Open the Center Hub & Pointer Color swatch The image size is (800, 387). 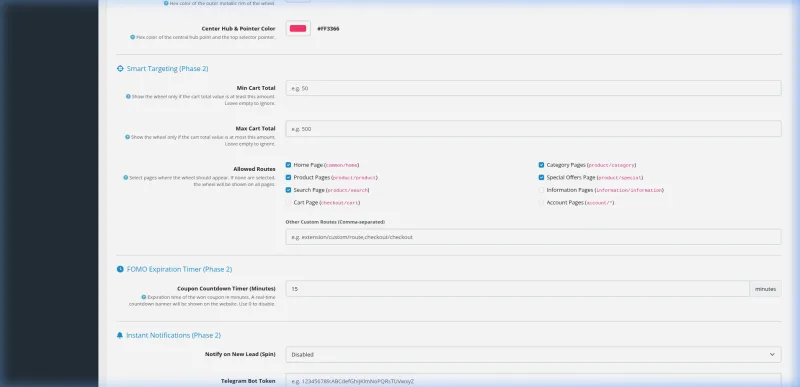[x=298, y=29]
